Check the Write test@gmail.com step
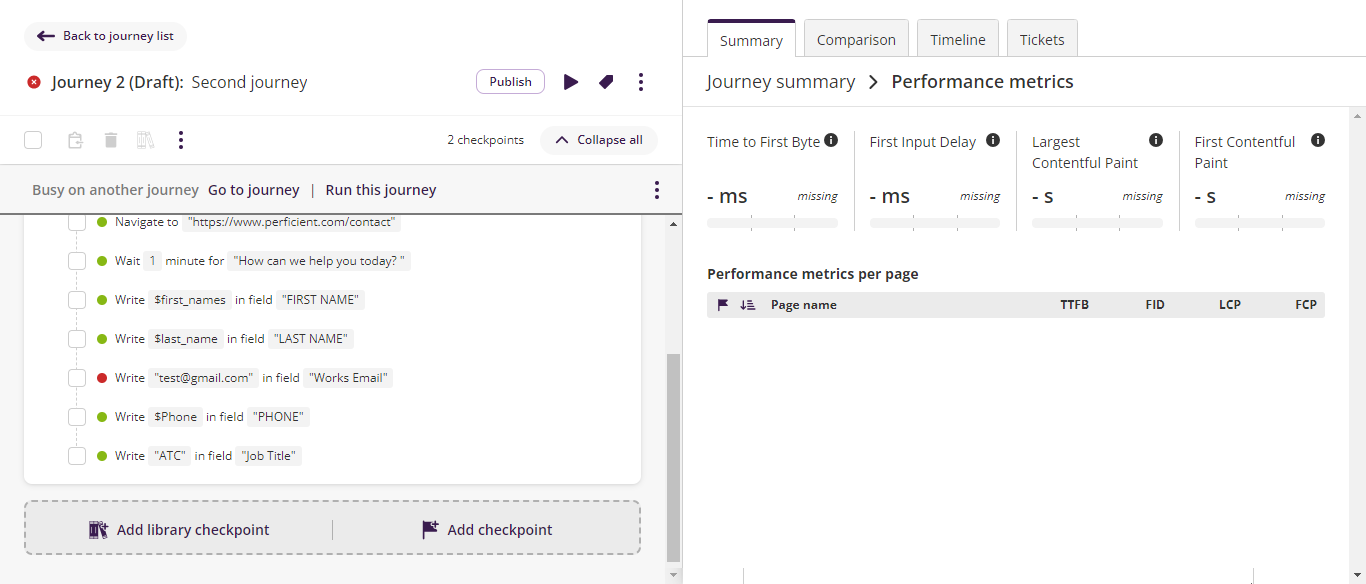 tap(77, 378)
